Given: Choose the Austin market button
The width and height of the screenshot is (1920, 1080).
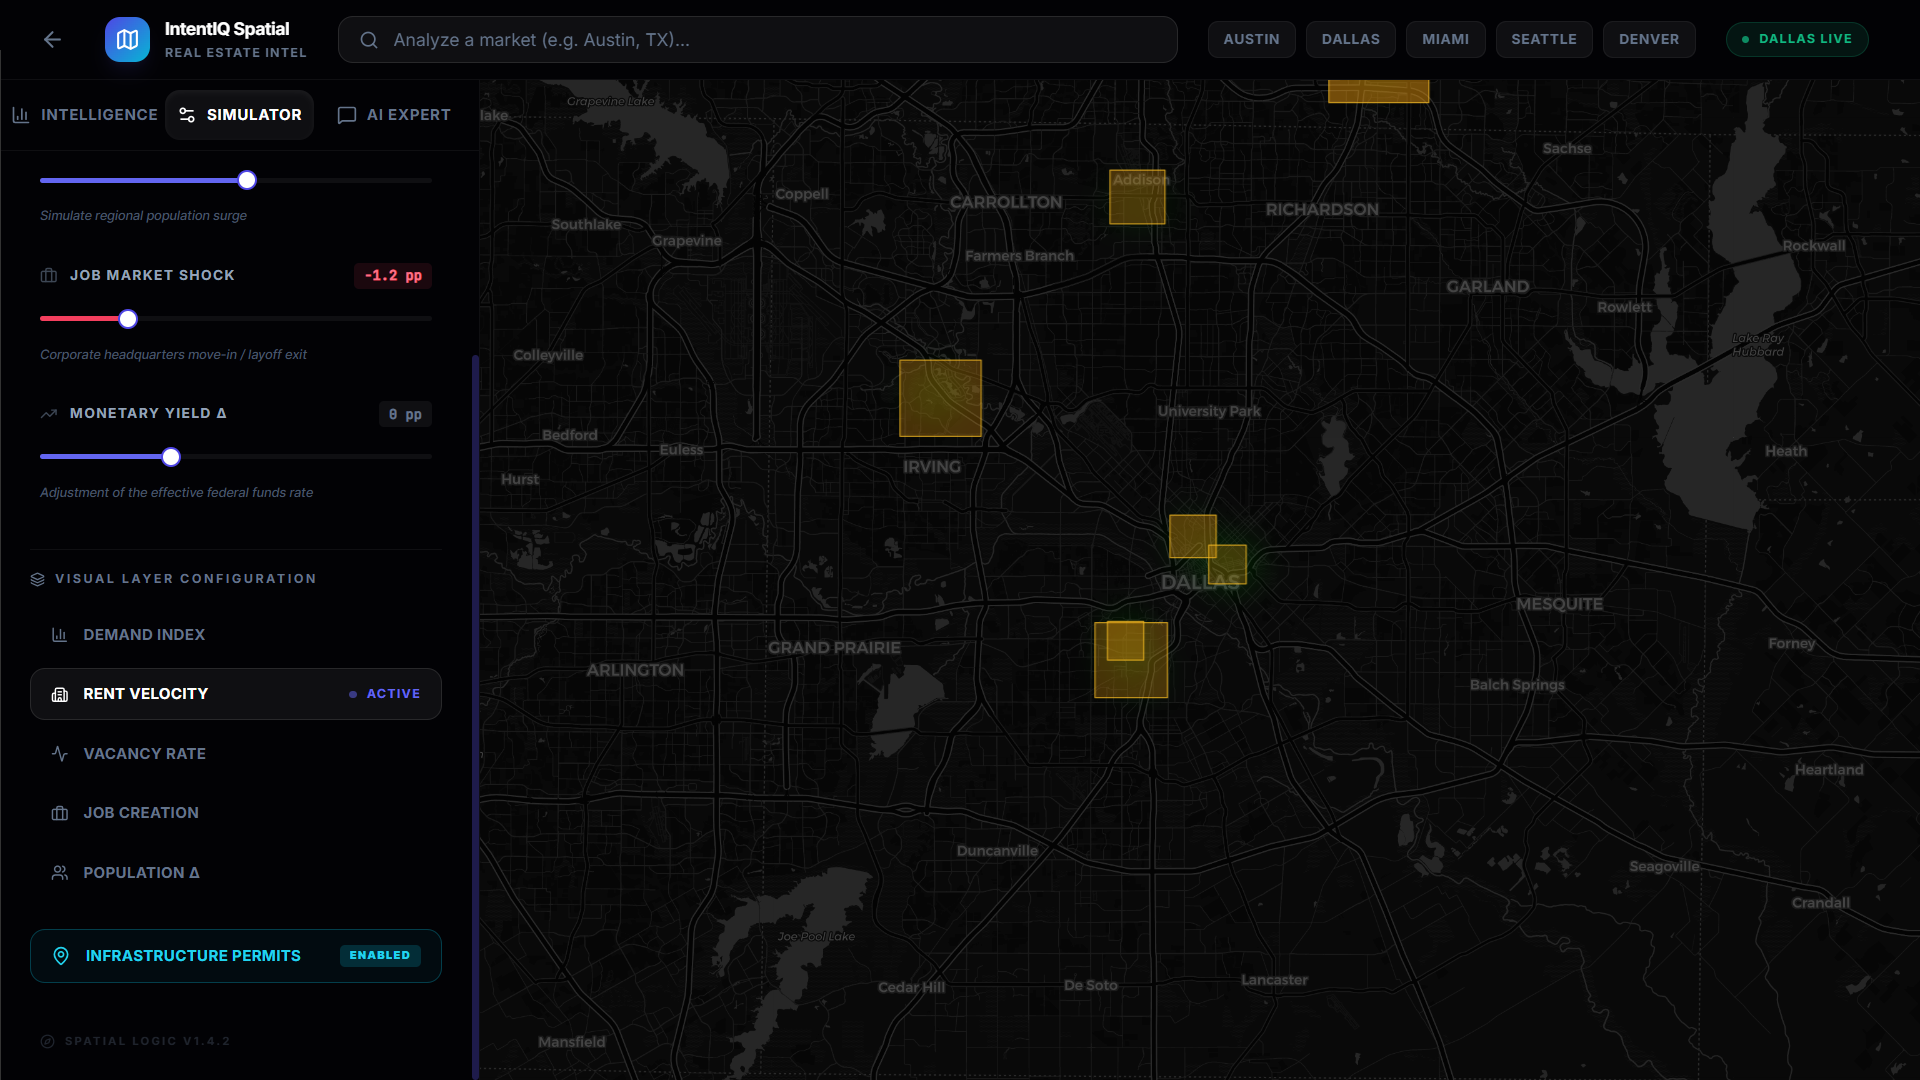Looking at the screenshot, I should pyautogui.click(x=1251, y=39).
